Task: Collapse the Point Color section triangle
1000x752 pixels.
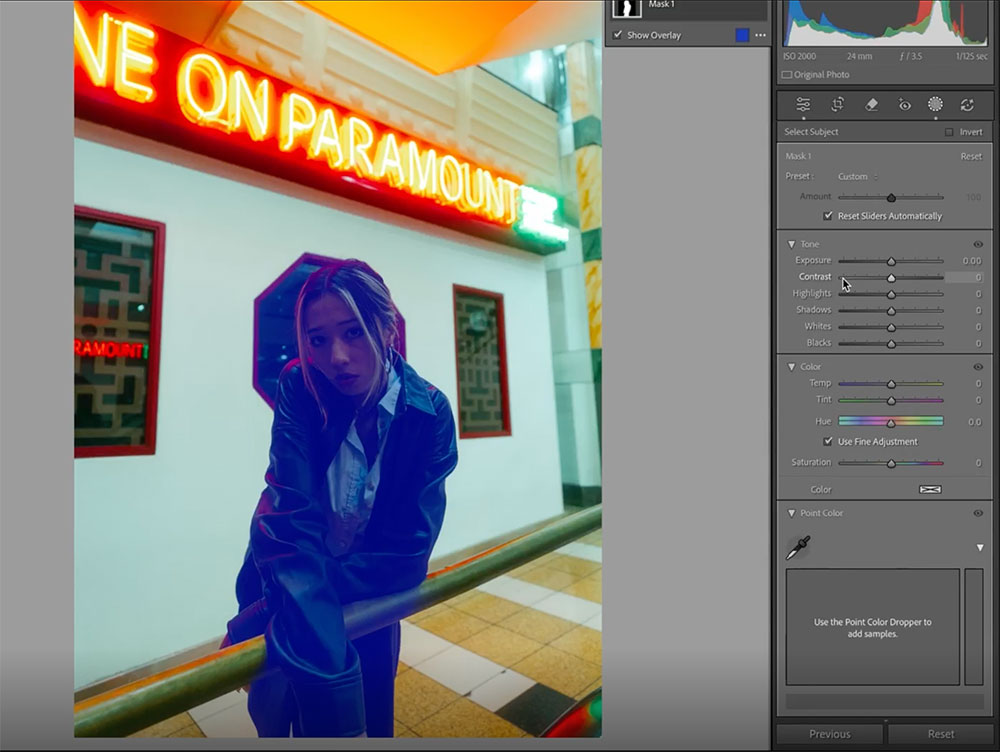Action: point(791,513)
